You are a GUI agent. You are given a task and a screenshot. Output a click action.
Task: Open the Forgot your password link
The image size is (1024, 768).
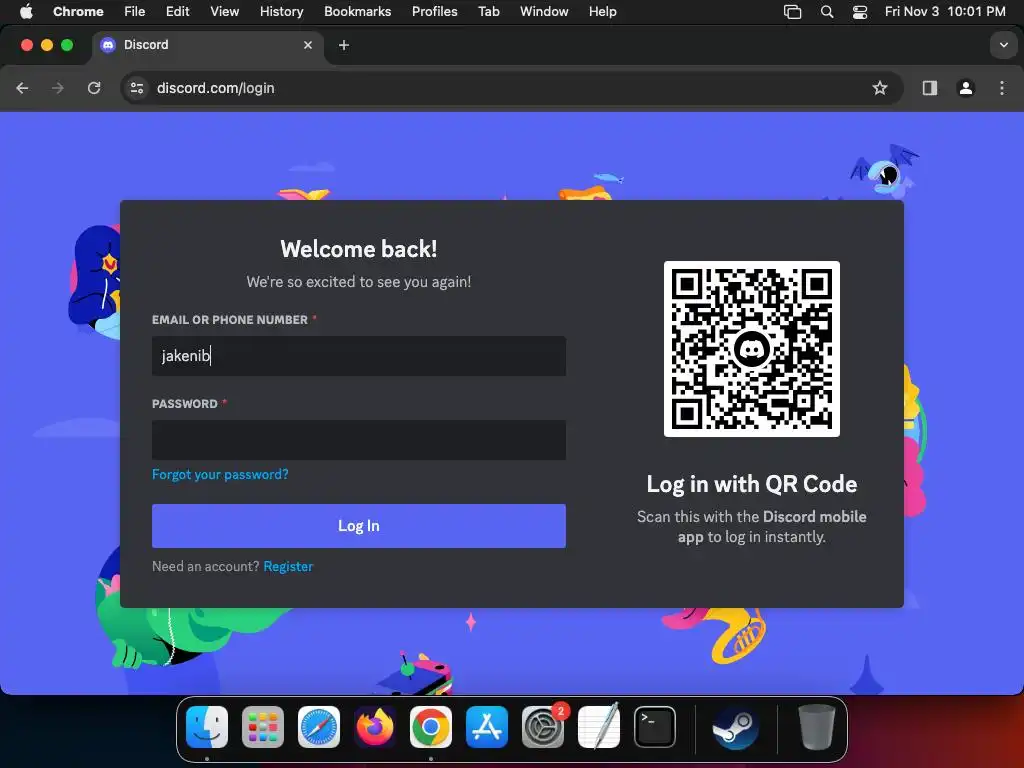220,475
